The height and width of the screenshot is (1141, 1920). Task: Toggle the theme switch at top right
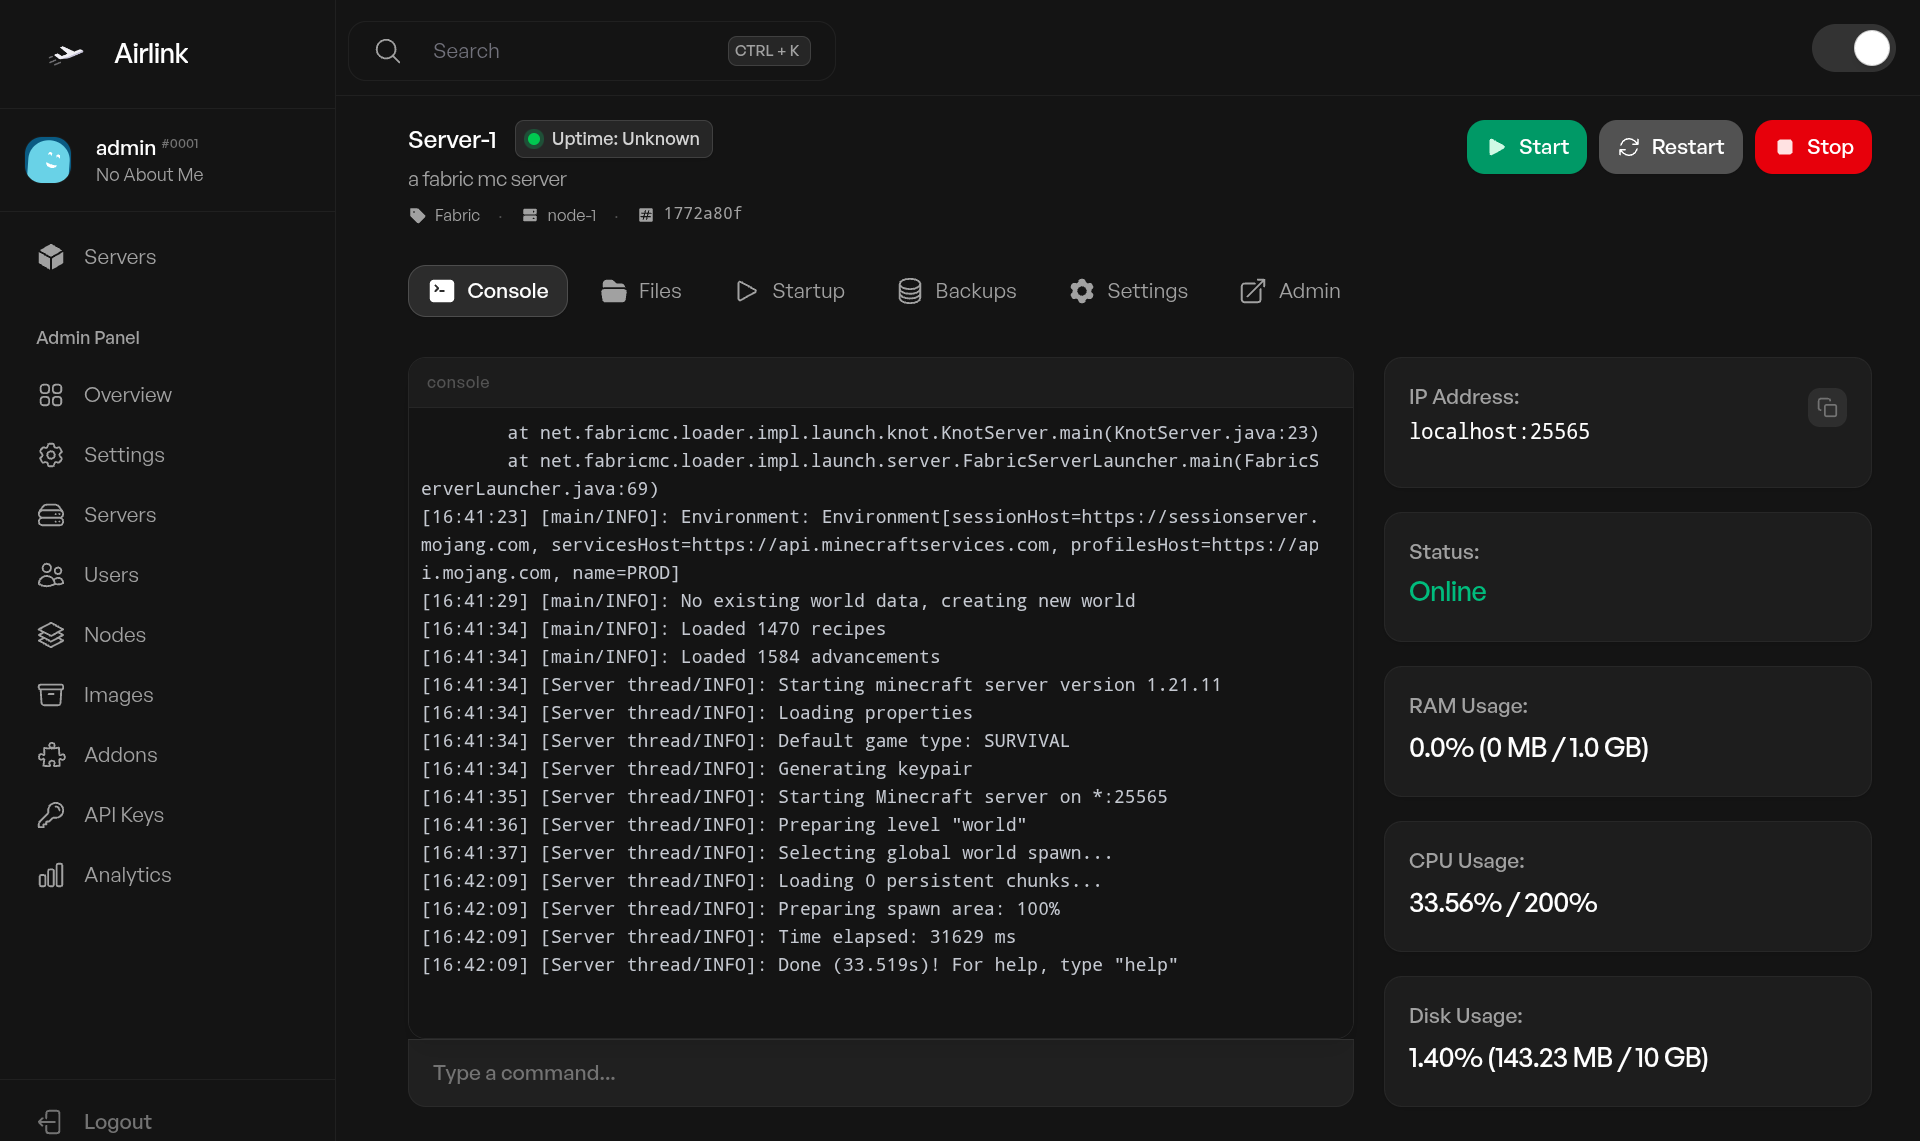pos(1853,48)
